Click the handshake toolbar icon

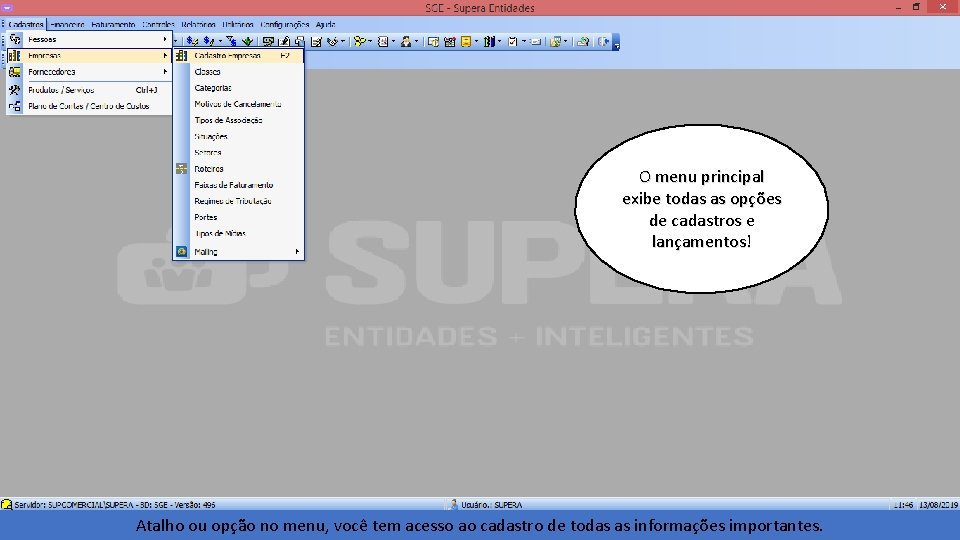[332, 42]
